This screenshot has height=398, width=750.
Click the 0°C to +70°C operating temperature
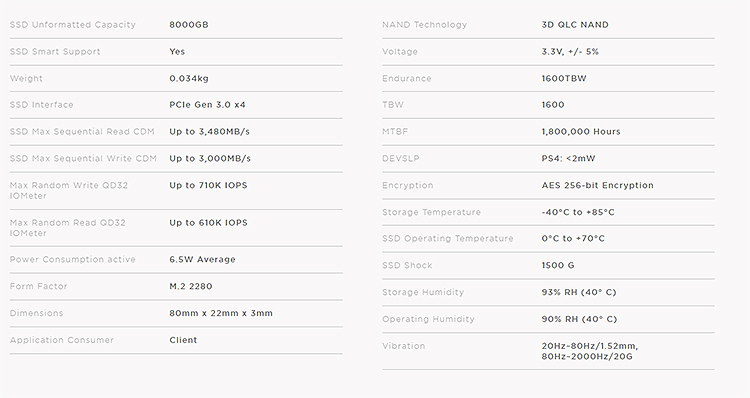tap(573, 238)
